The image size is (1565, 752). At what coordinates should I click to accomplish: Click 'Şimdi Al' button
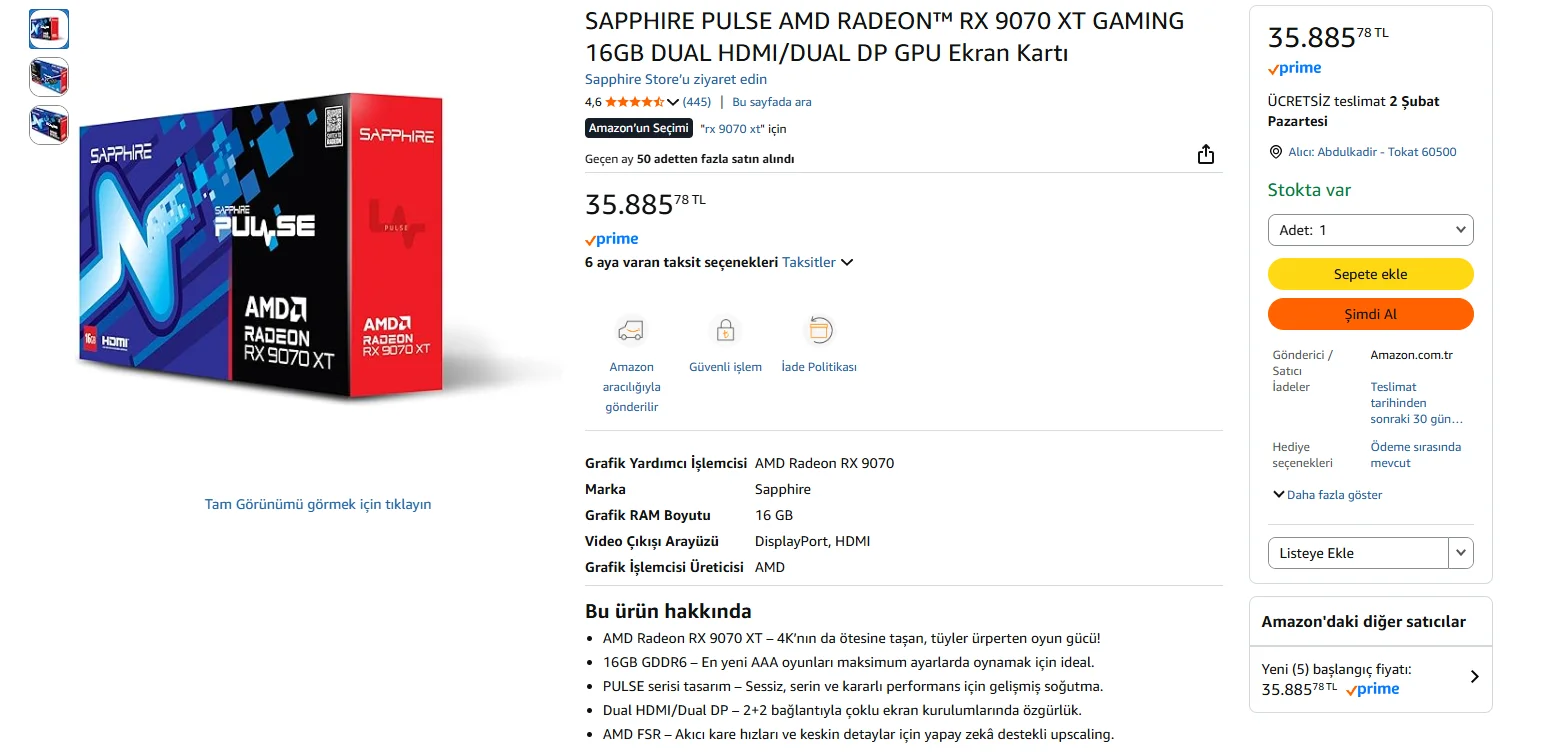tap(1370, 313)
